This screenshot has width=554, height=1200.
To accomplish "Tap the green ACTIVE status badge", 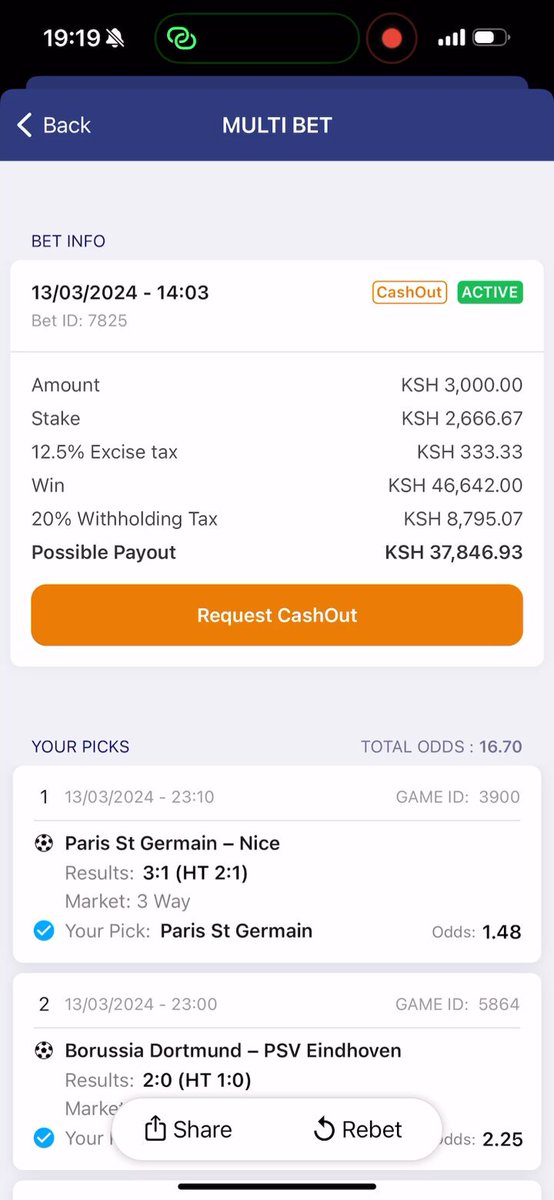I will 490,292.
